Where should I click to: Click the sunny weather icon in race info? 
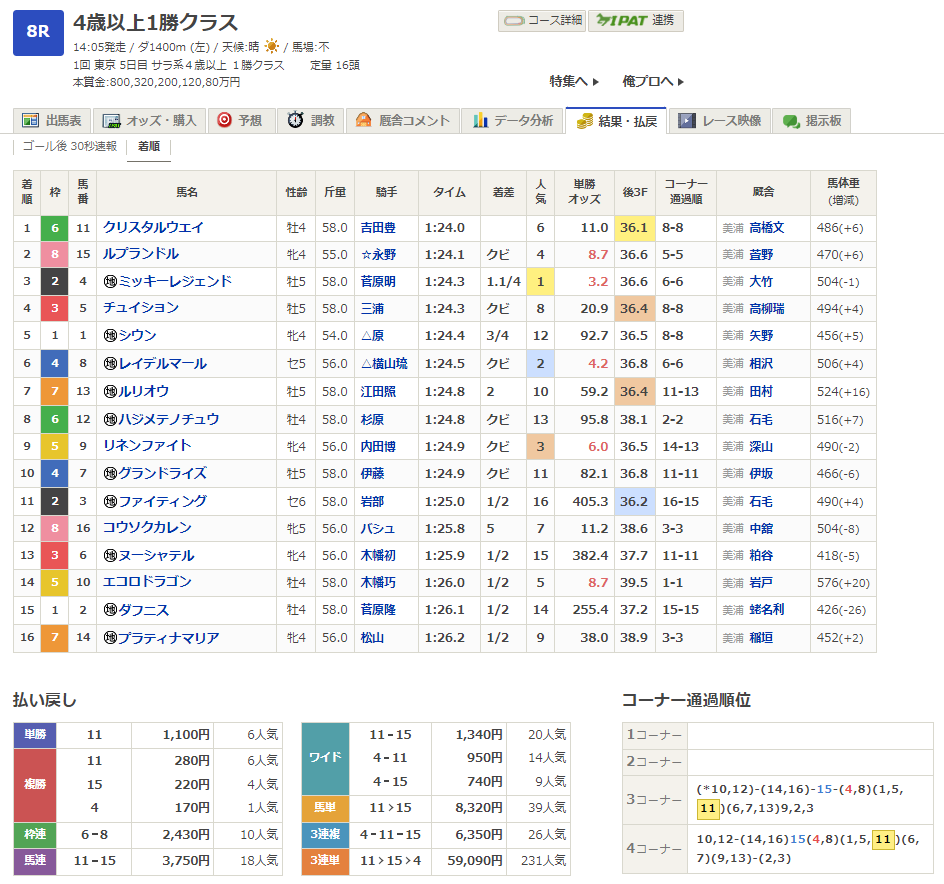(x=272, y=47)
